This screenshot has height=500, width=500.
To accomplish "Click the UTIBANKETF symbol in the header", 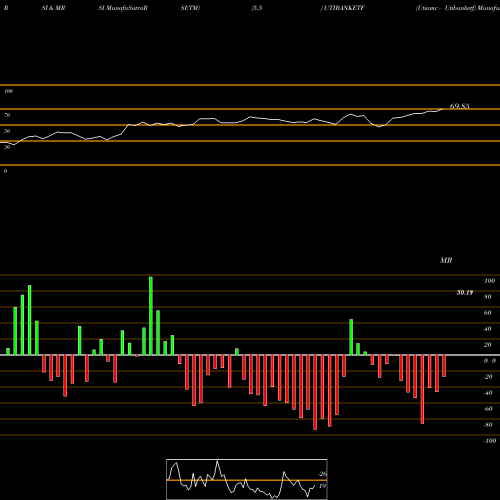I will [344, 8].
